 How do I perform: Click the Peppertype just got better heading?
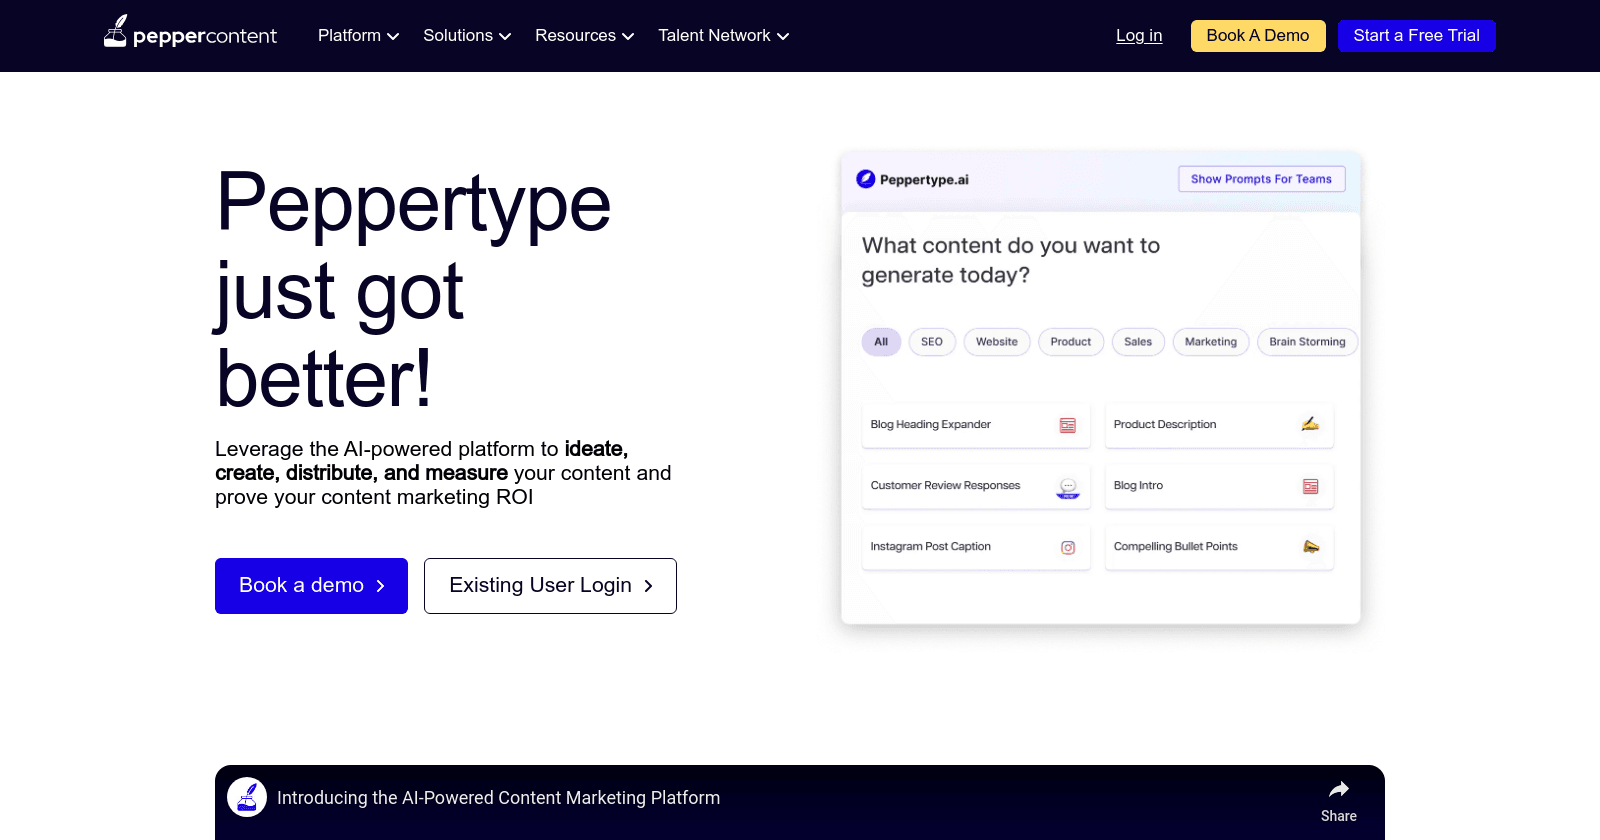(x=413, y=290)
